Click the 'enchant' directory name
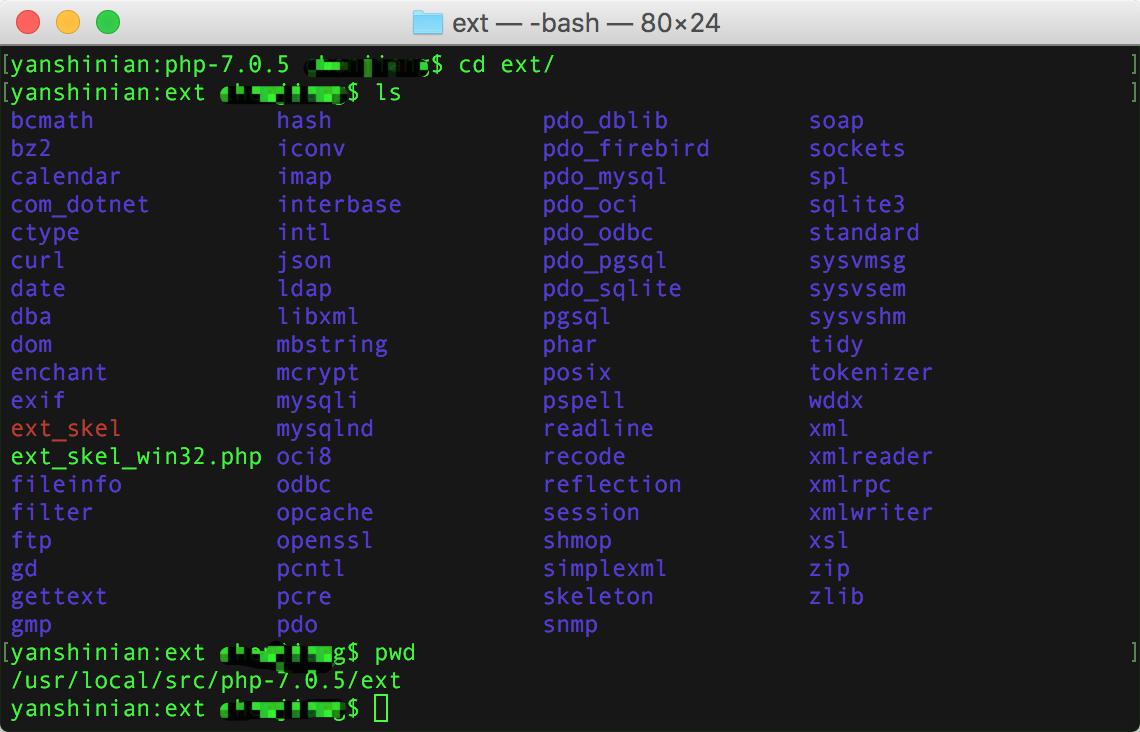 tap(59, 372)
